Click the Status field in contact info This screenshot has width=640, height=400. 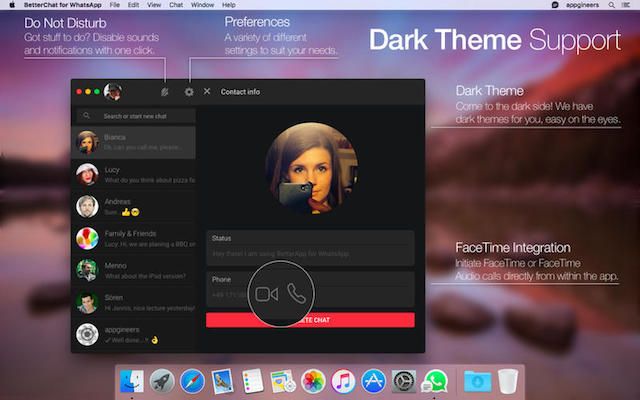click(310, 247)
